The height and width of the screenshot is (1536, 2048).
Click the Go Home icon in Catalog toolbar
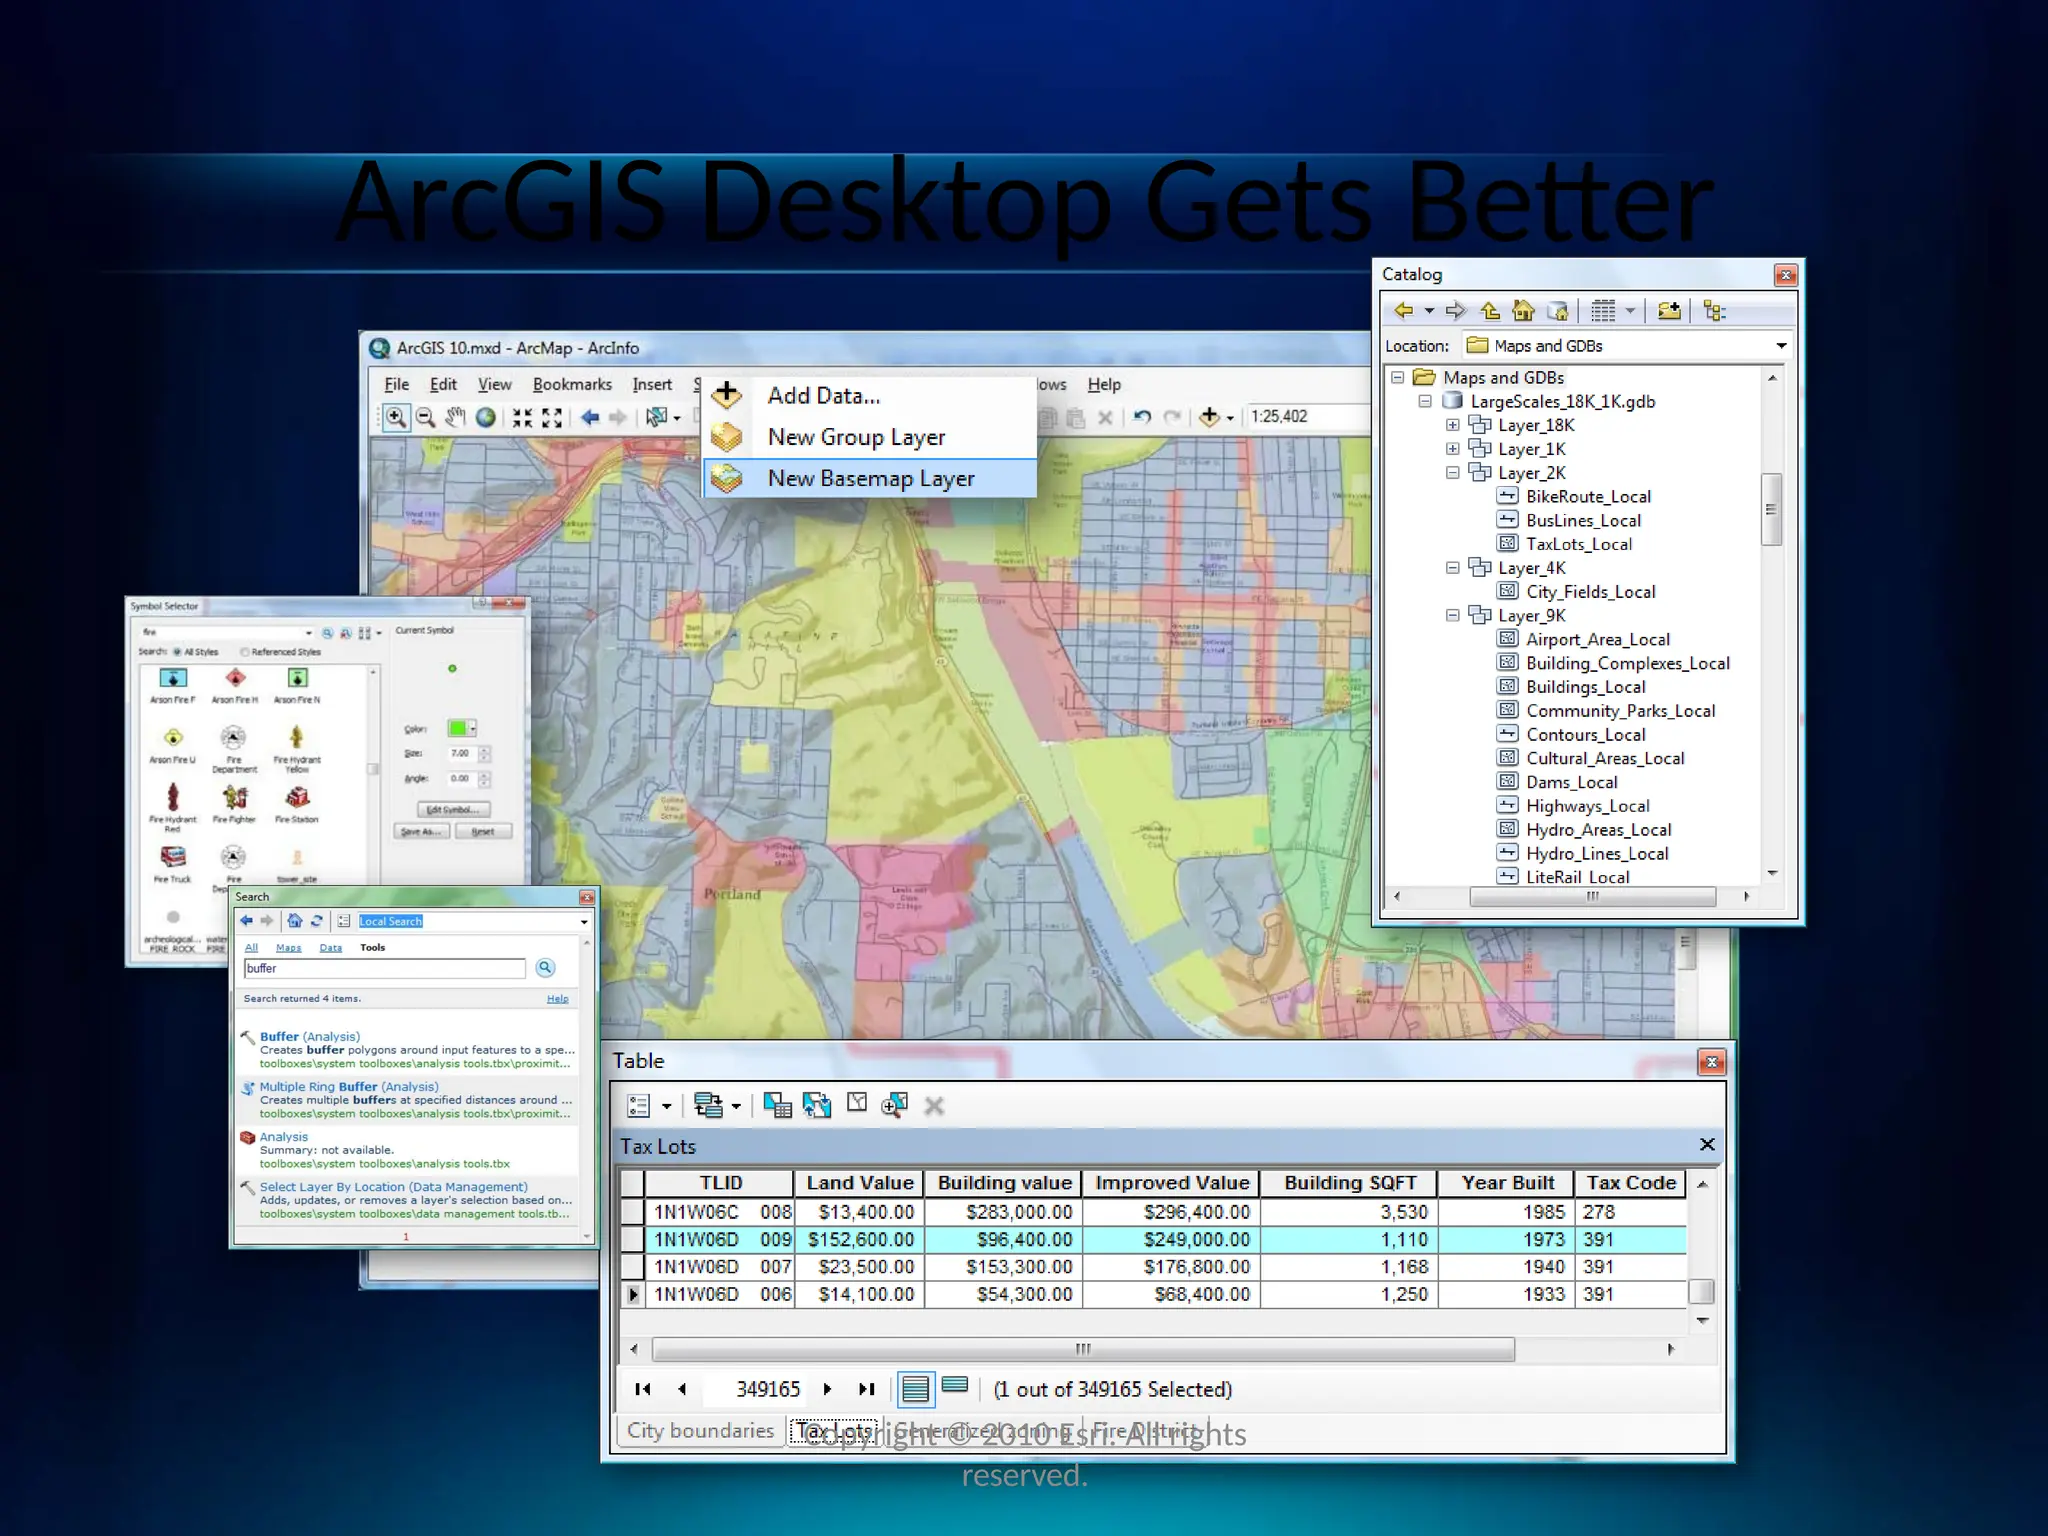(1523, 311)
